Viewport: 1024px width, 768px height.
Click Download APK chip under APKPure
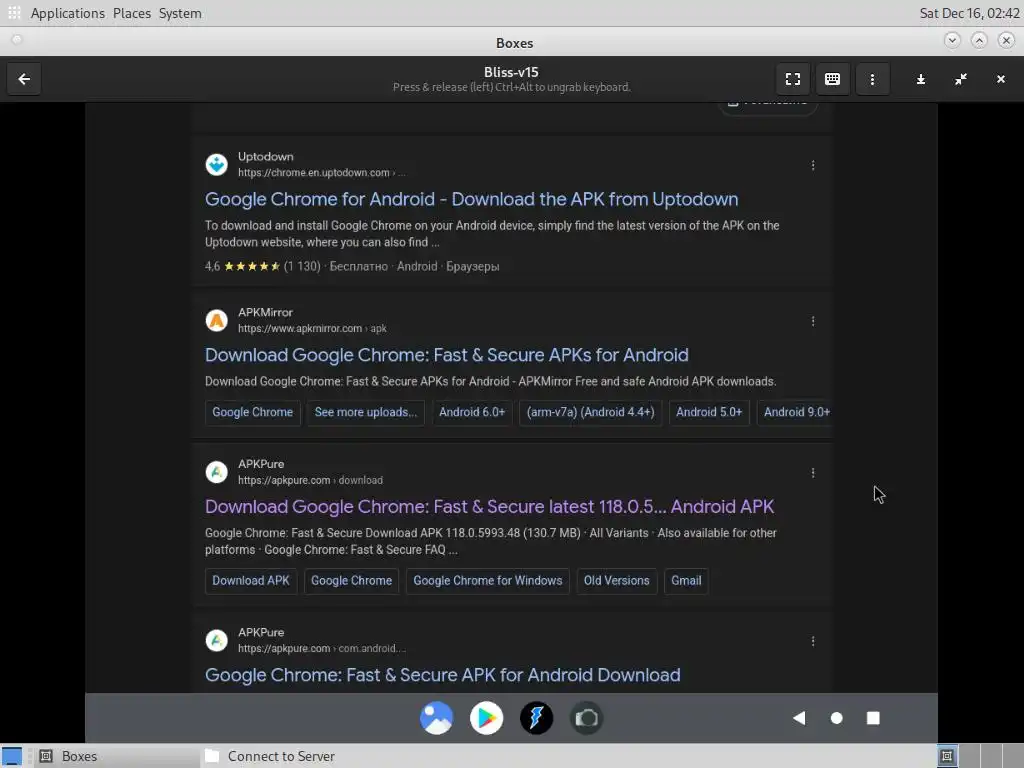coord(251,581)
